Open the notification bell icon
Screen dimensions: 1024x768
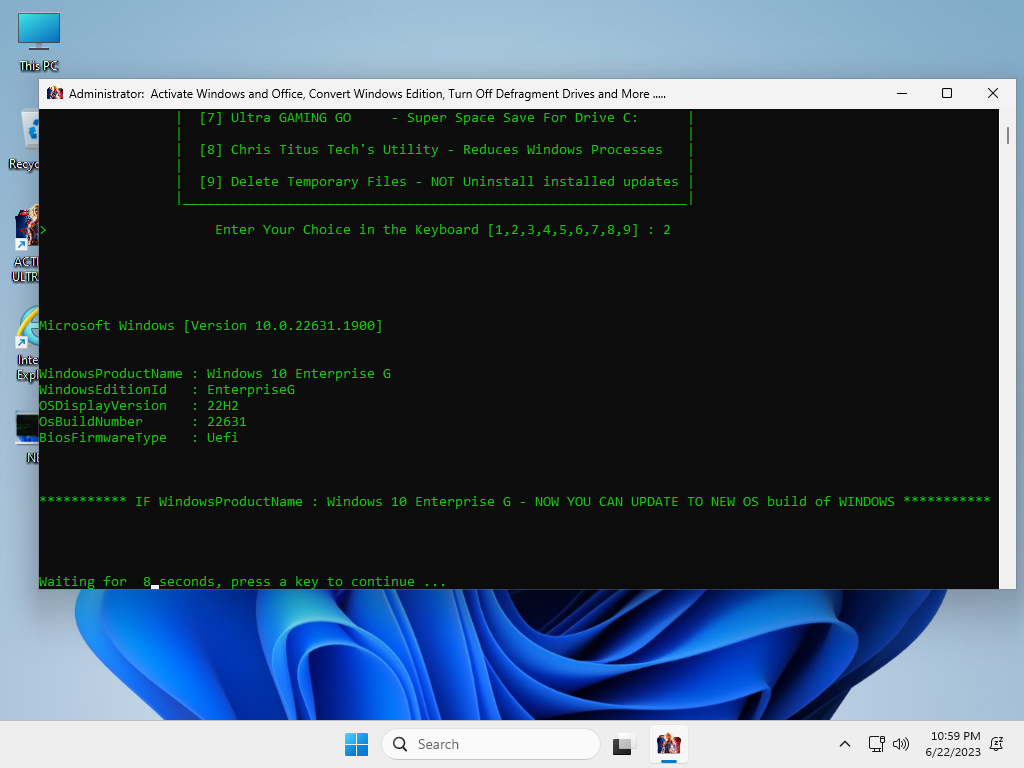click(997, 744)
